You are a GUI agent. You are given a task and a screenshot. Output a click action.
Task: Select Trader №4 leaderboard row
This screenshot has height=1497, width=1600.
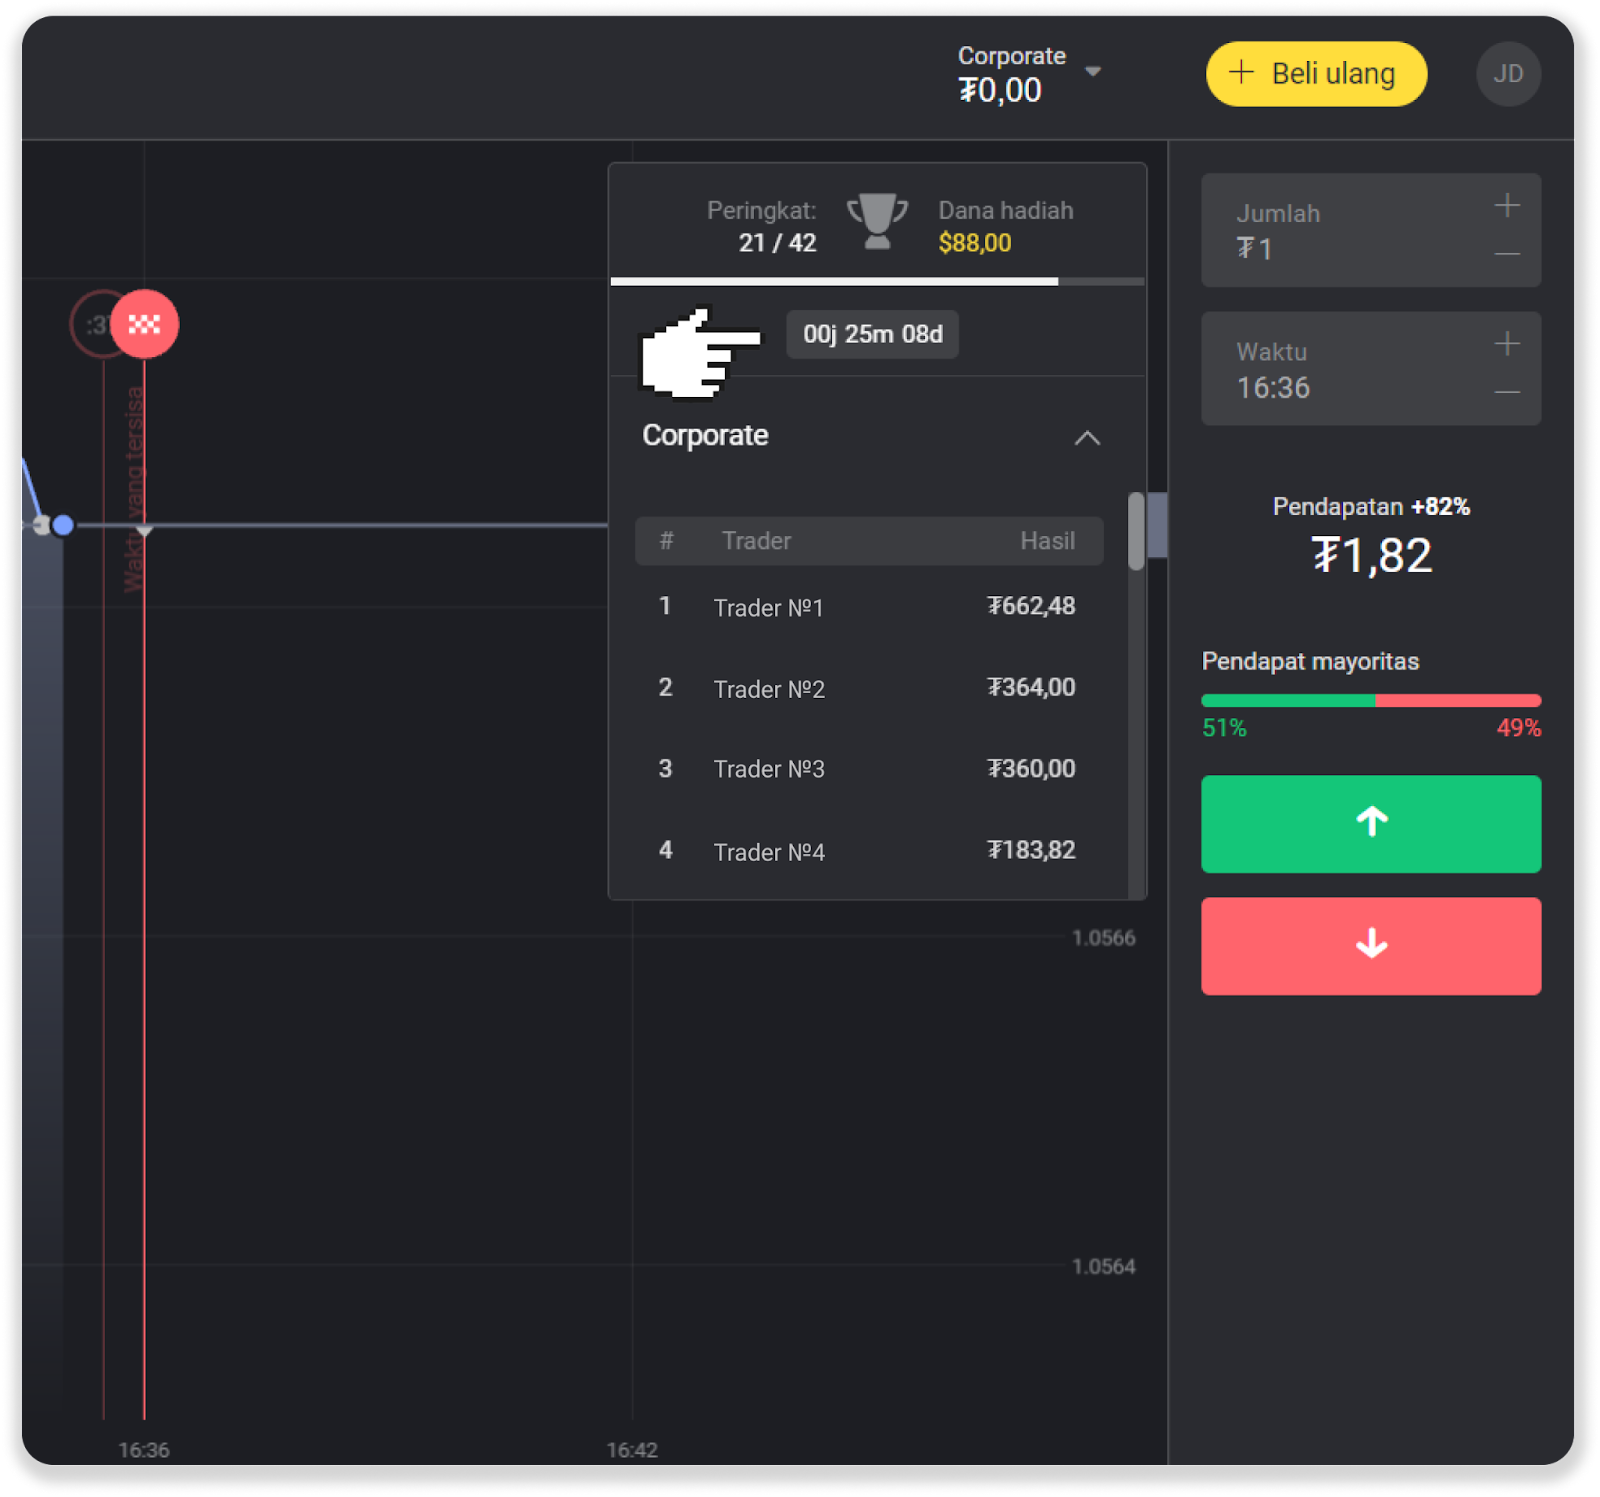(x=868, y=851)
